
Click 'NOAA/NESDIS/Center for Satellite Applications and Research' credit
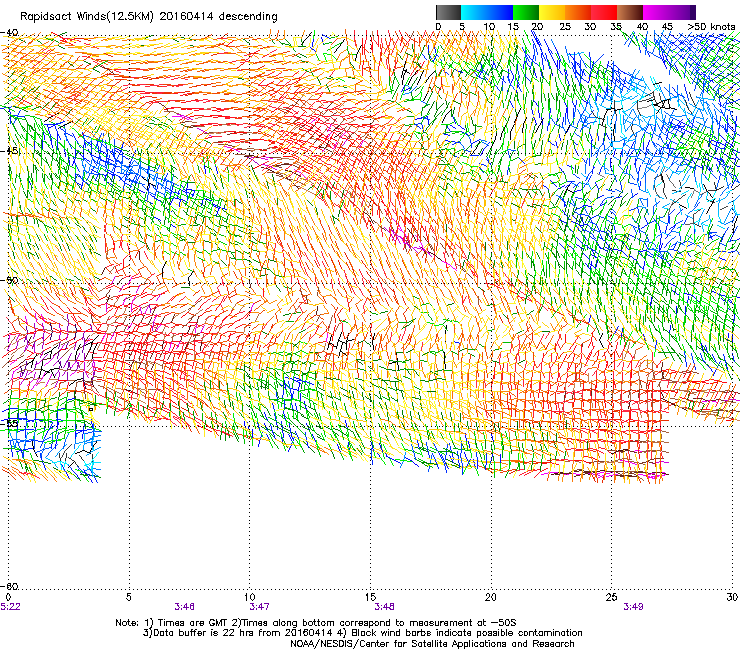tap(432, 644)
